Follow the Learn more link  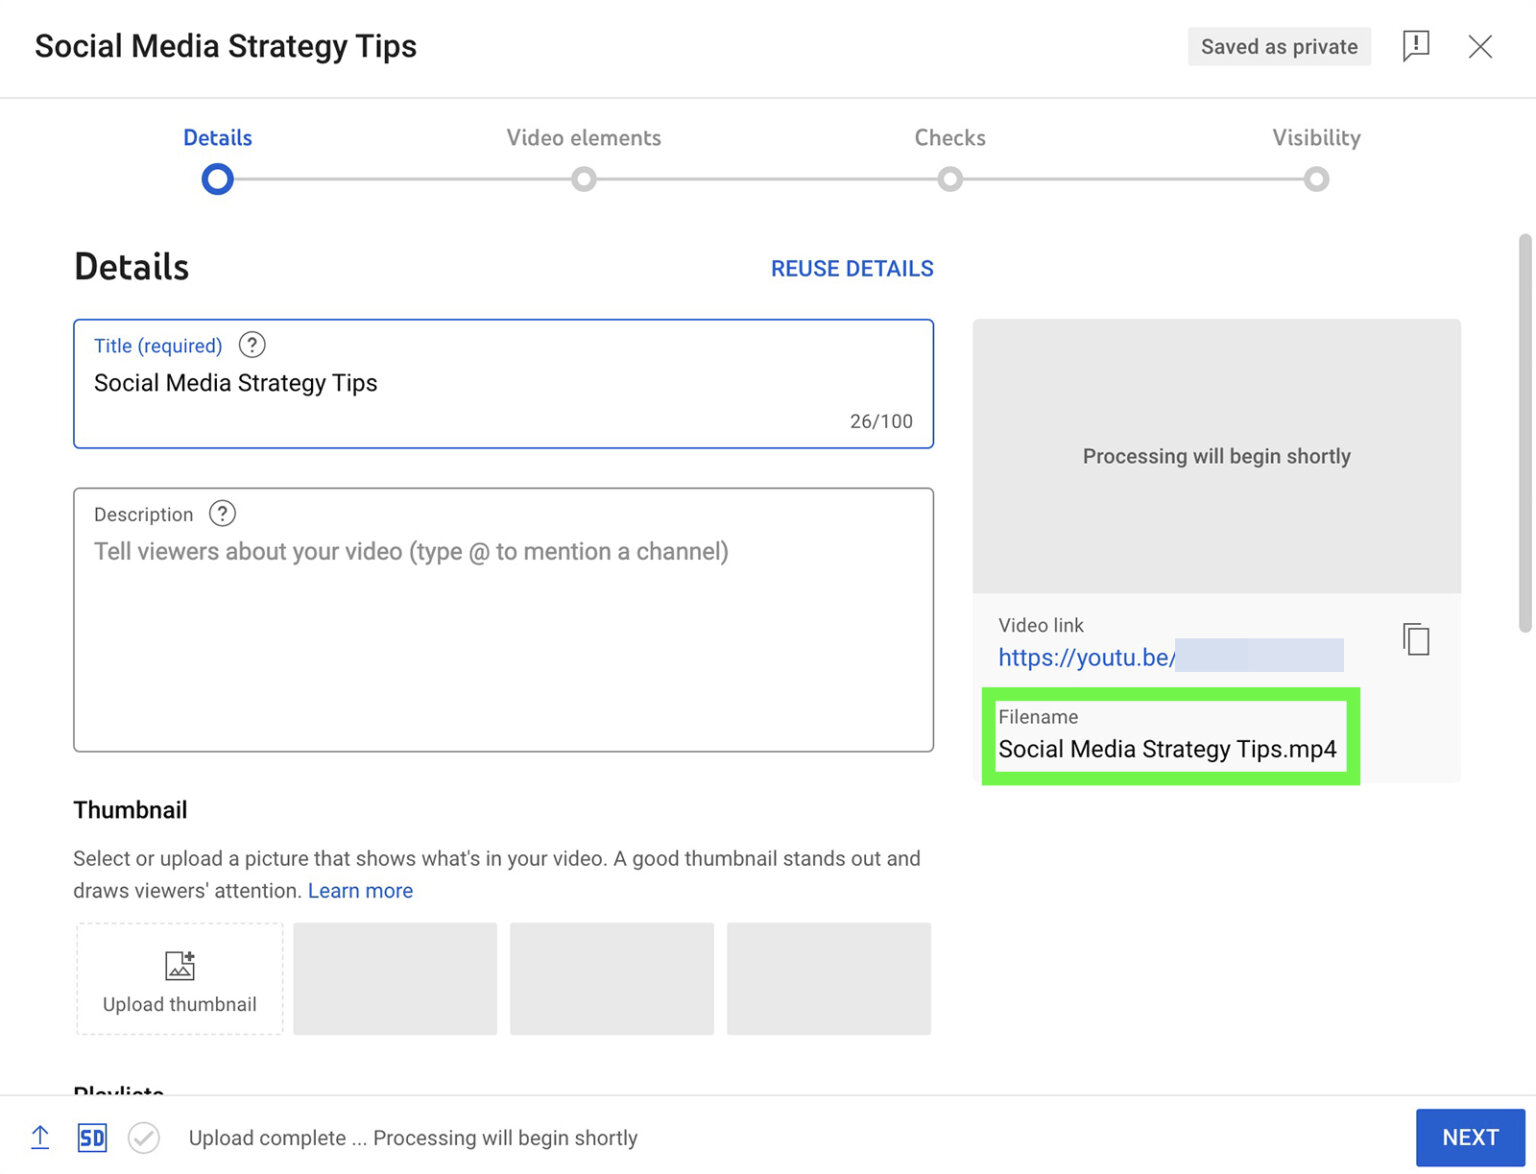pyautogui.click(x=360, y=890)
